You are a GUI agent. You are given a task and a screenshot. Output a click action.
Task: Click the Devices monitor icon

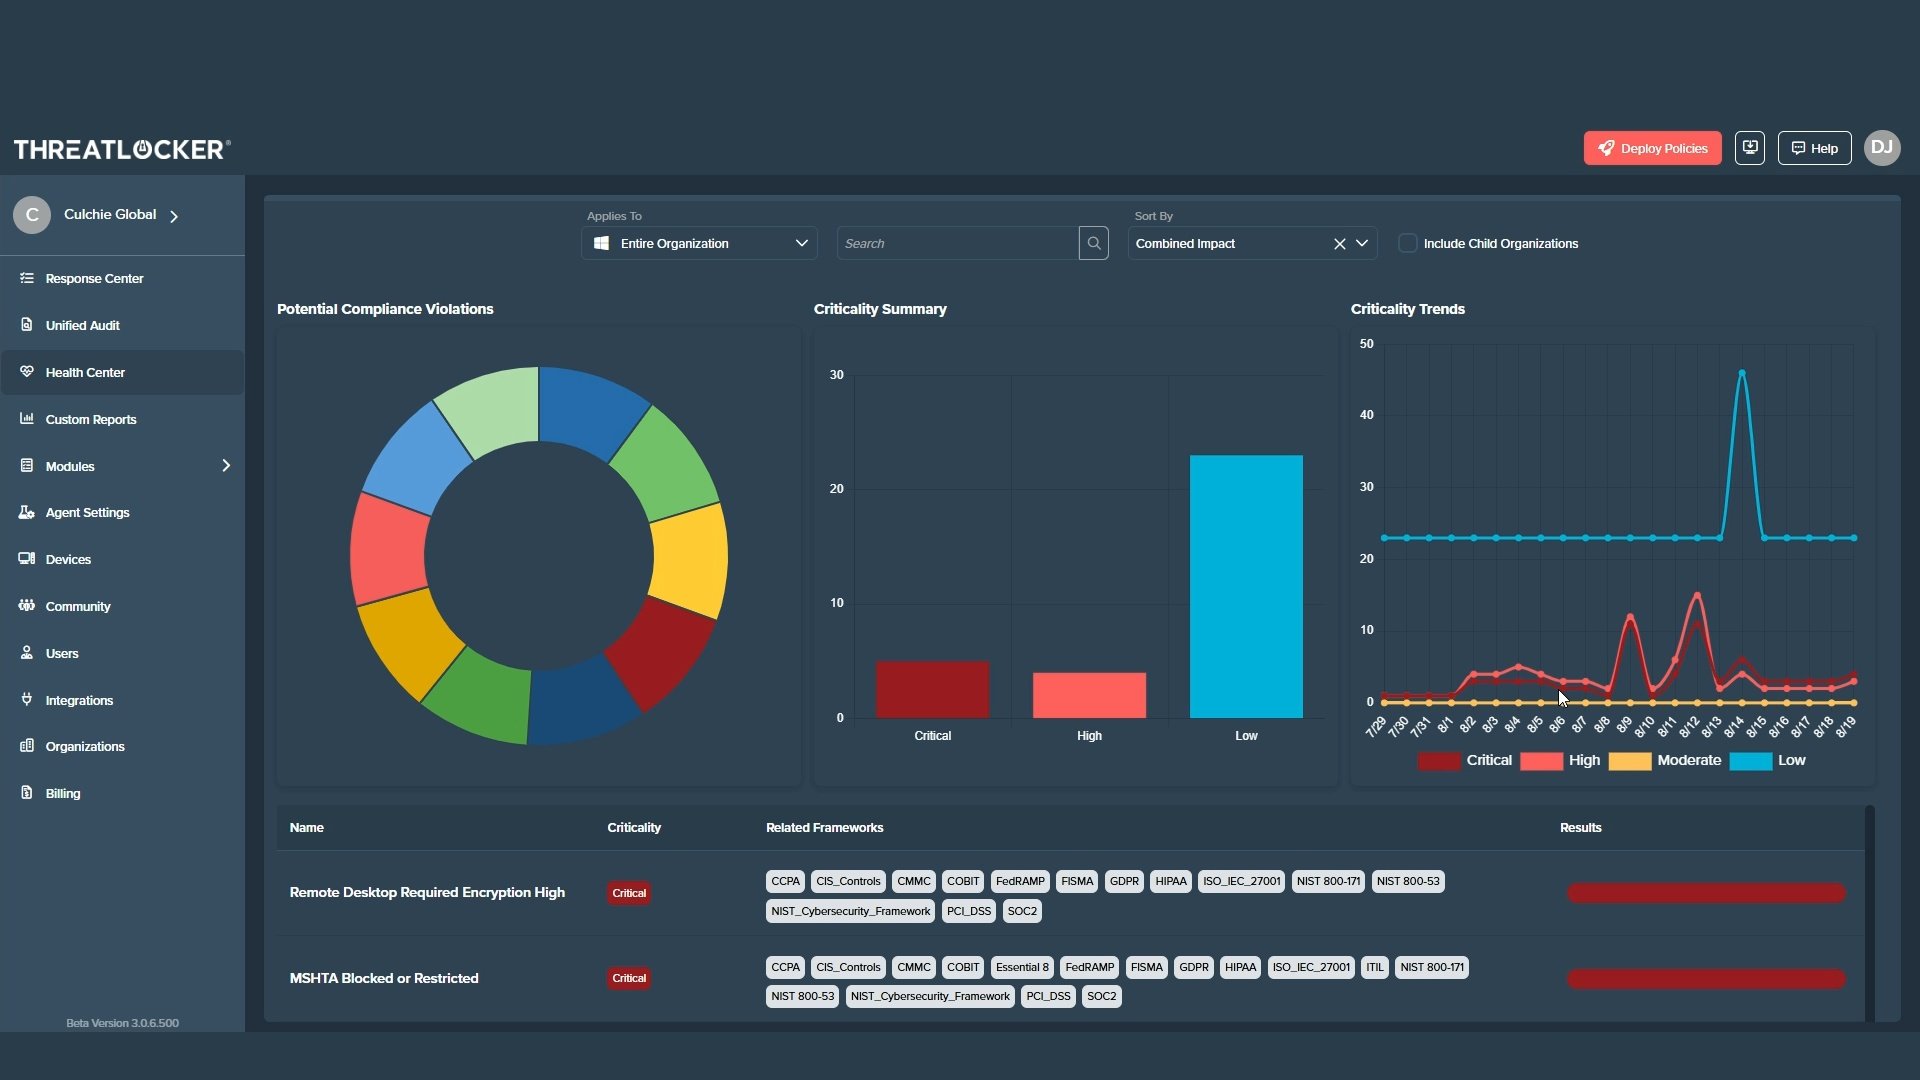click(x=27, y=558)
